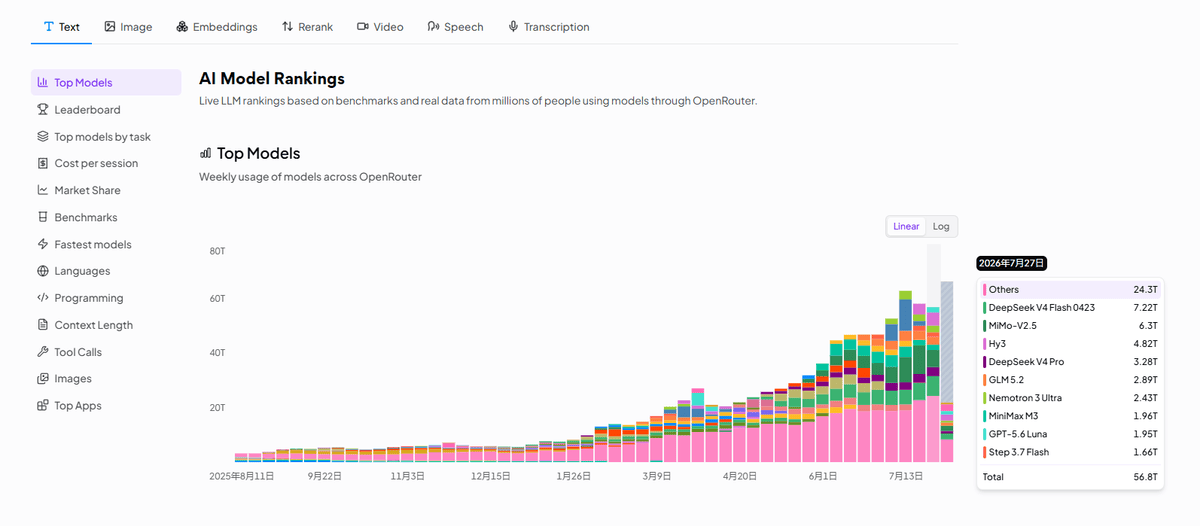
Task: Select DeepSeek V4 Flash 0423 legend entry
Action: tap(1069, 308)
